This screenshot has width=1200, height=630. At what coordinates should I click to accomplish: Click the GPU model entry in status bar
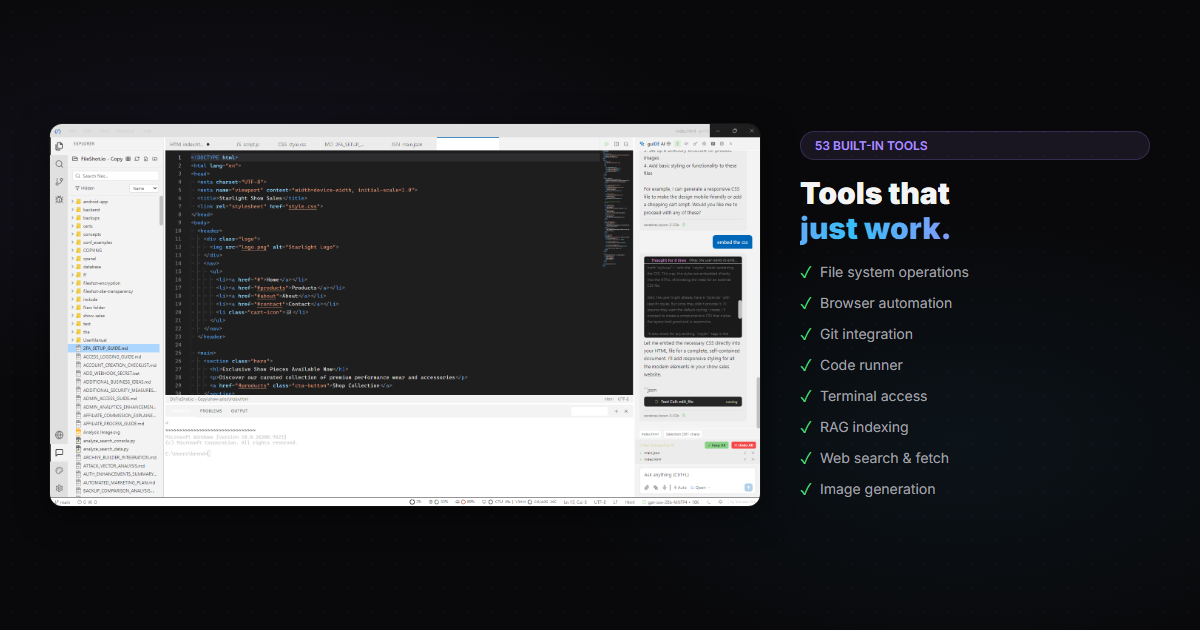click(670, 502)
